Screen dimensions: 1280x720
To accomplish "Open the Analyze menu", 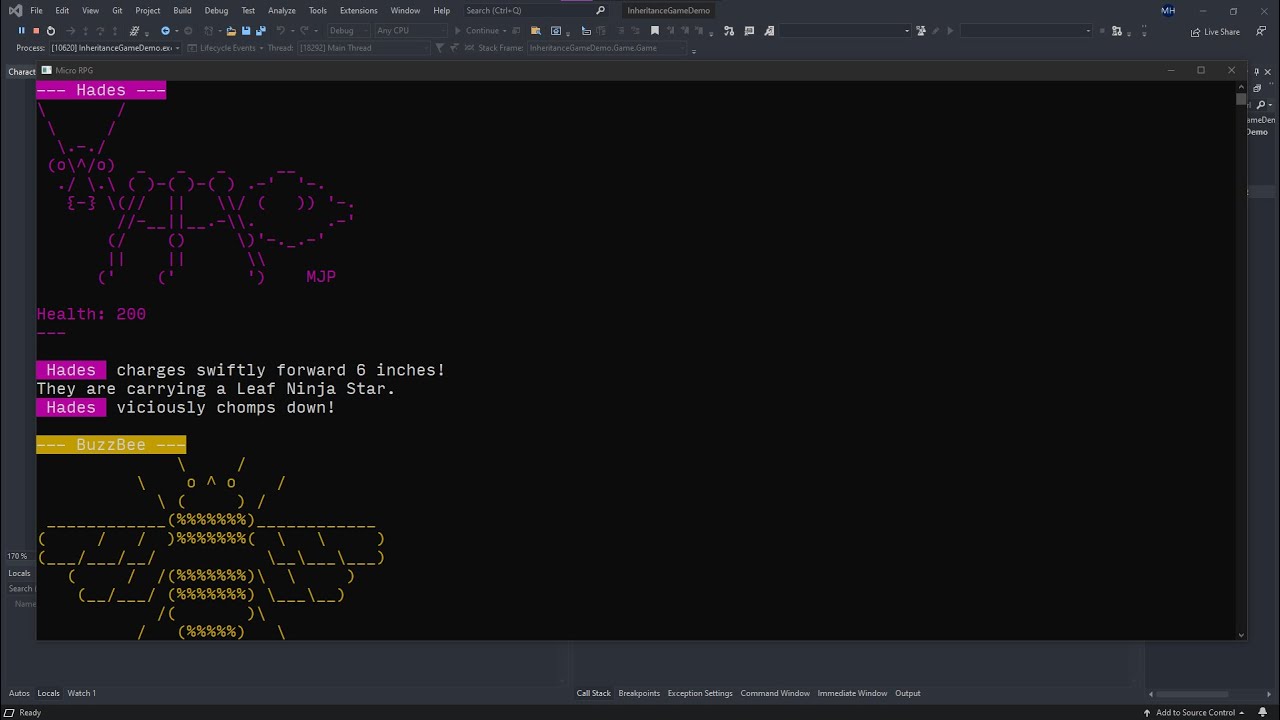I will (x=282, y=10).
